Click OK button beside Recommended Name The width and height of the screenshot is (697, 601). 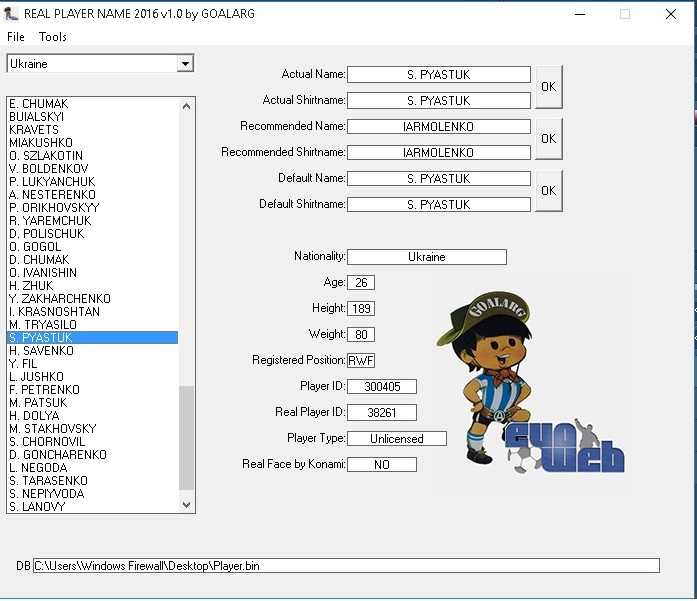549,139
